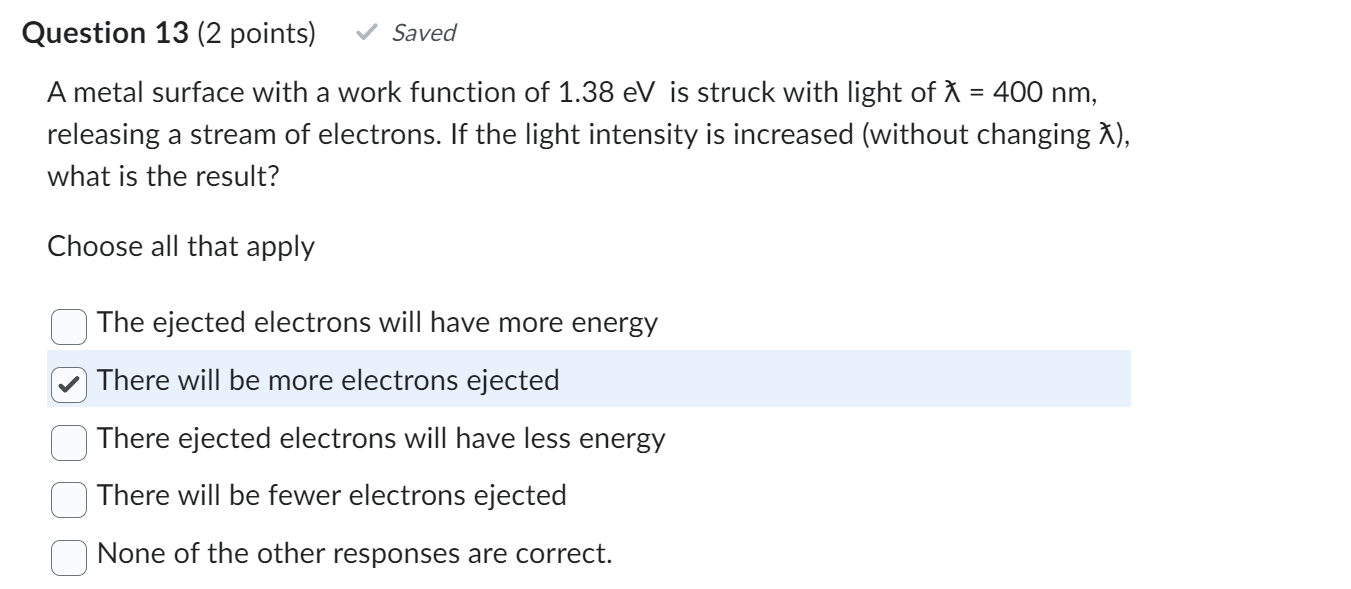Screen dimensions: 1351x589
Task: Select 'There ejected electrons will have less energy'
Action: coord(68,437)
